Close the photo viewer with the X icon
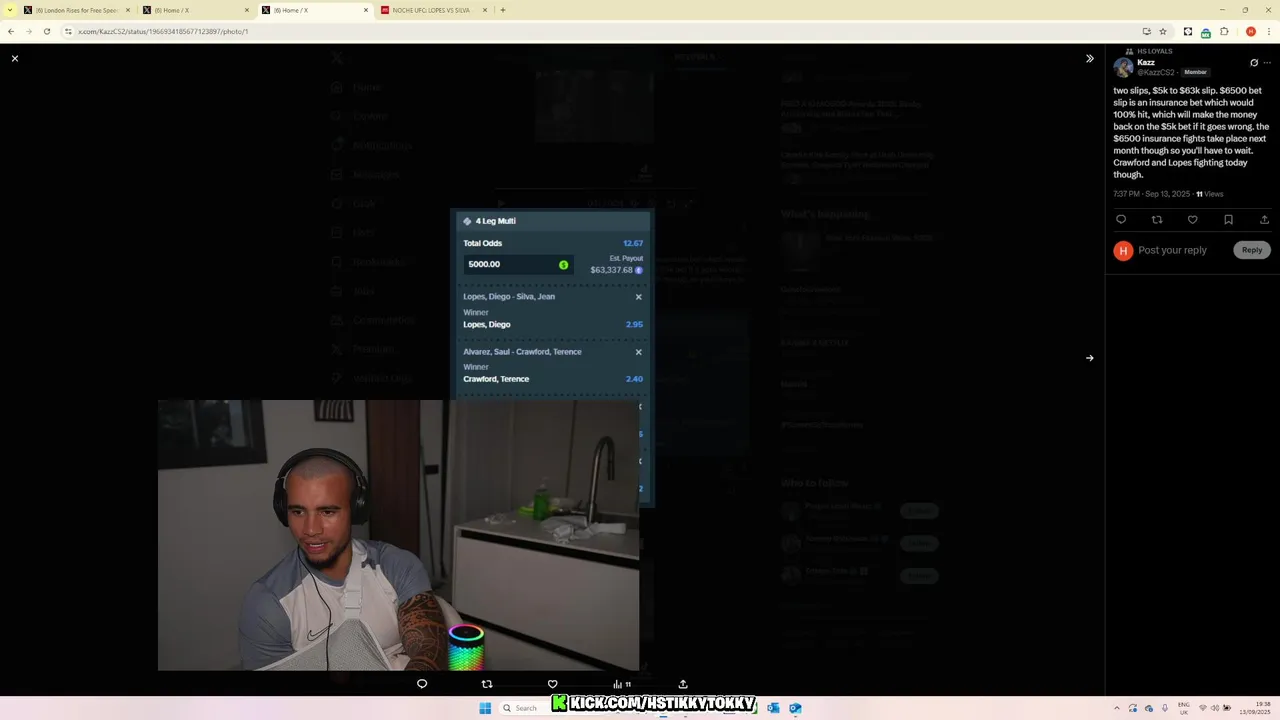 pyautogui.click(x=15, y=59)
